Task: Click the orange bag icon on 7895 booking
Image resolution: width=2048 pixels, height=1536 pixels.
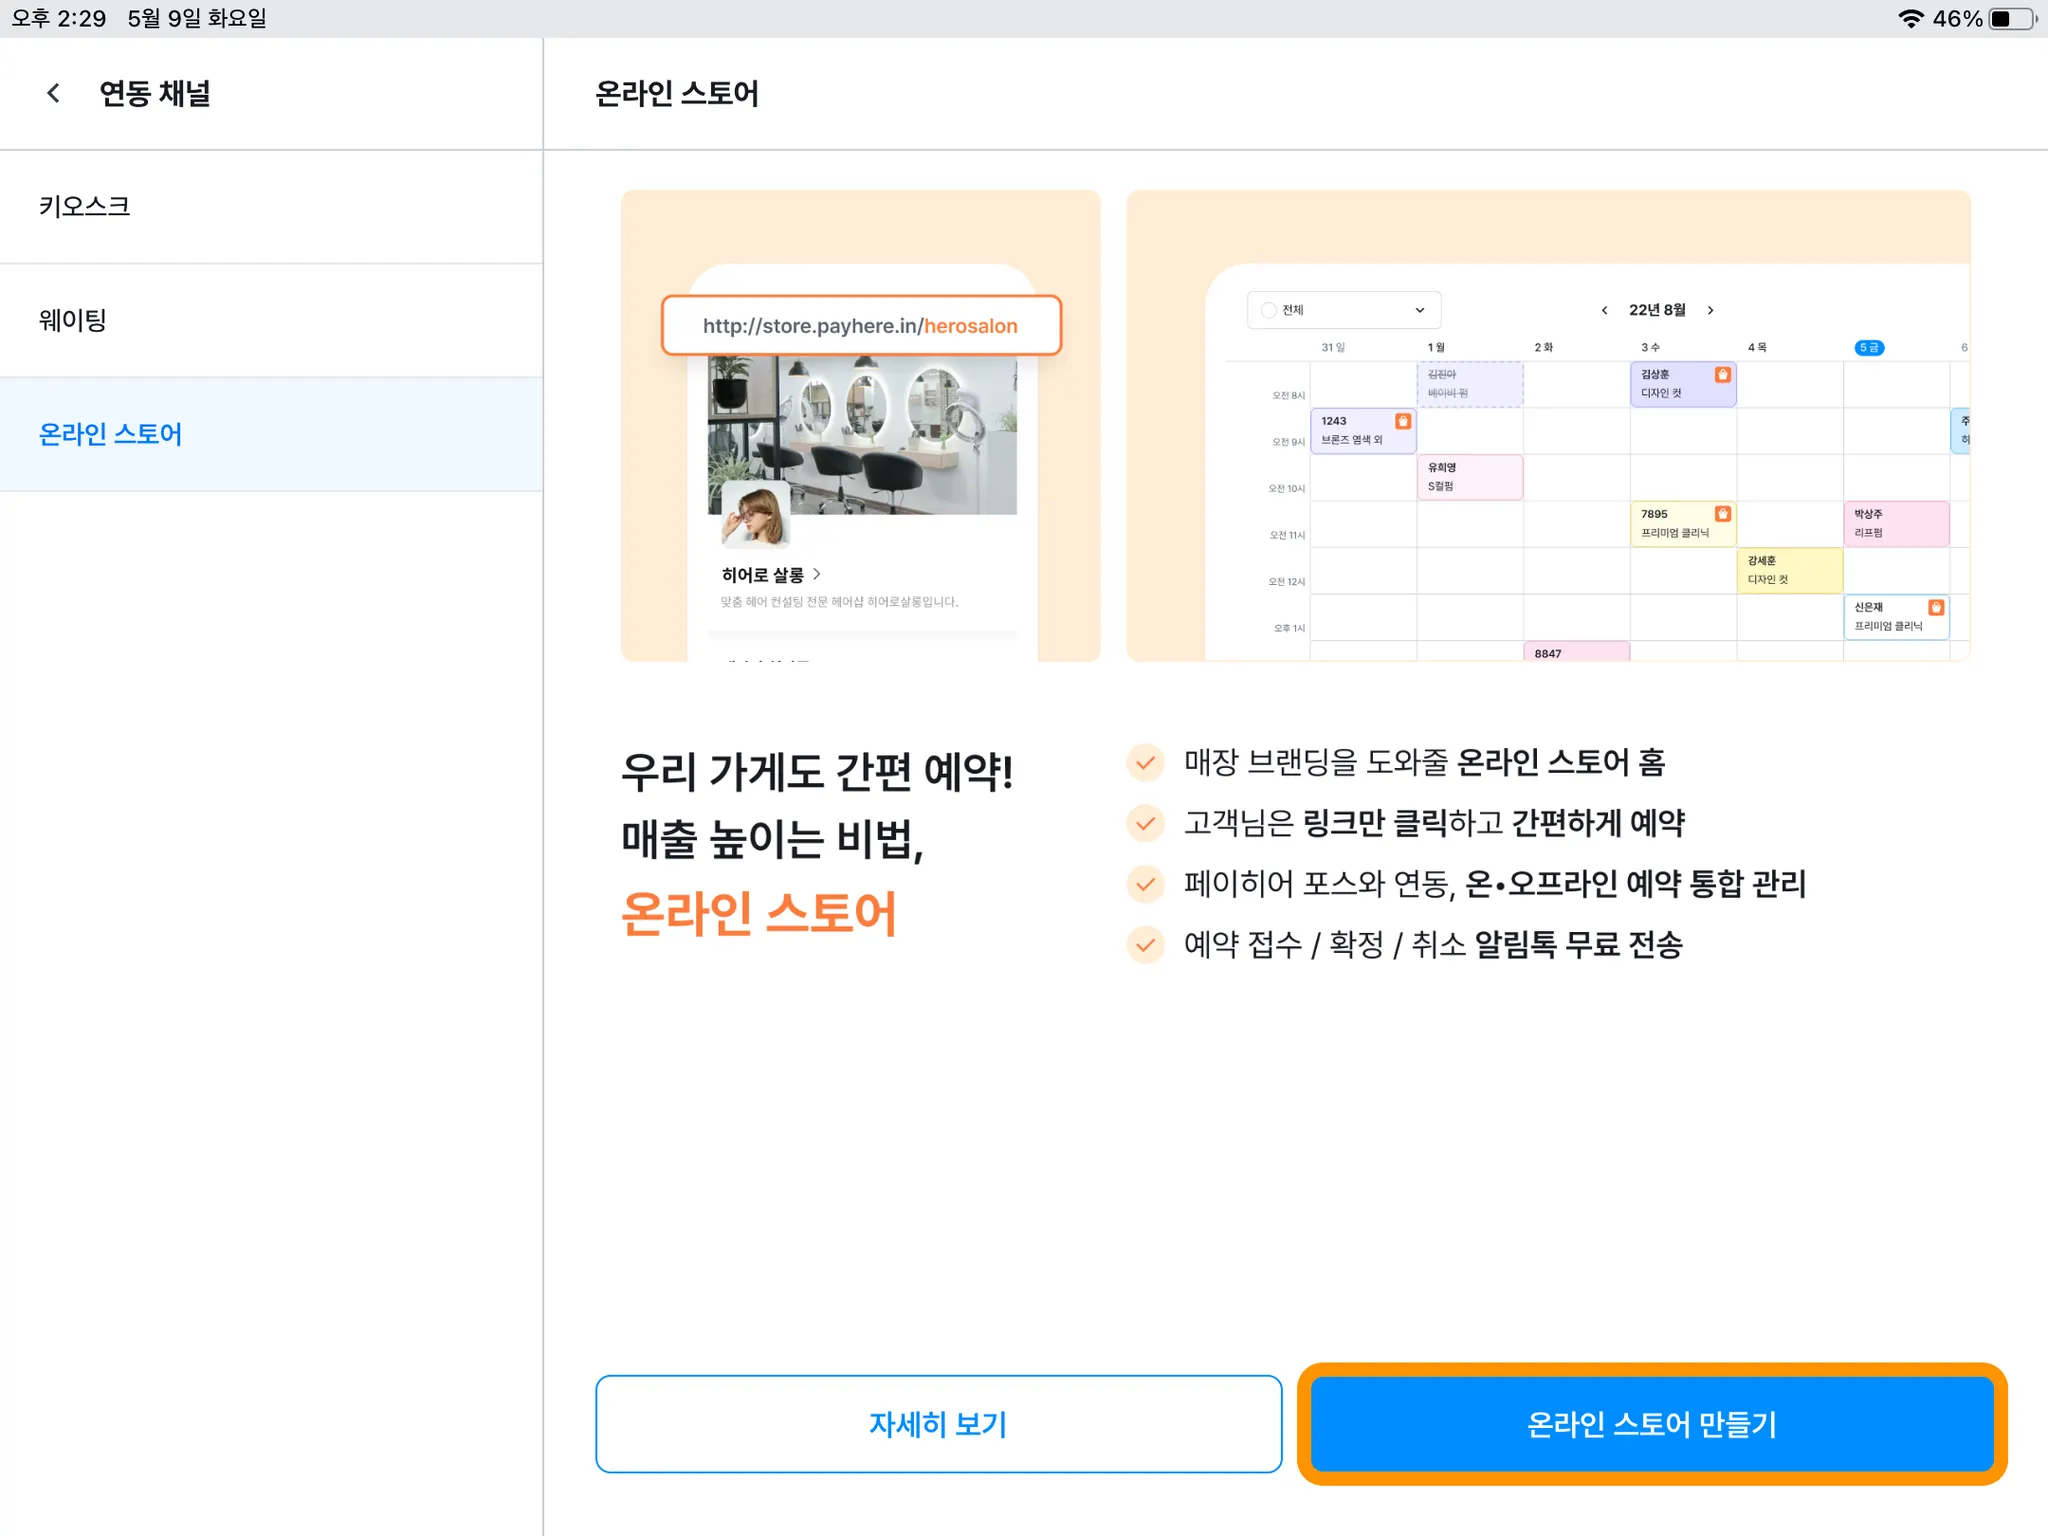Action: tap(1722, 514)
